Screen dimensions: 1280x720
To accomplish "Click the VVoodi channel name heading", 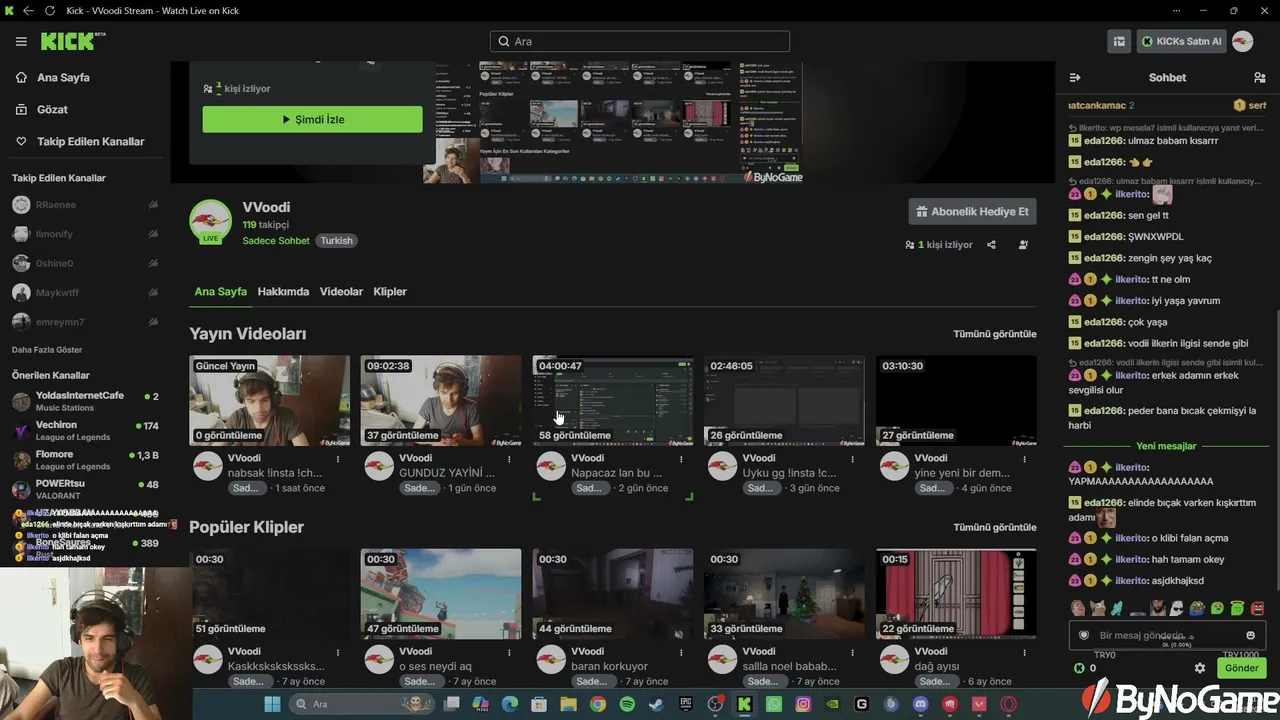I will 266,207.
